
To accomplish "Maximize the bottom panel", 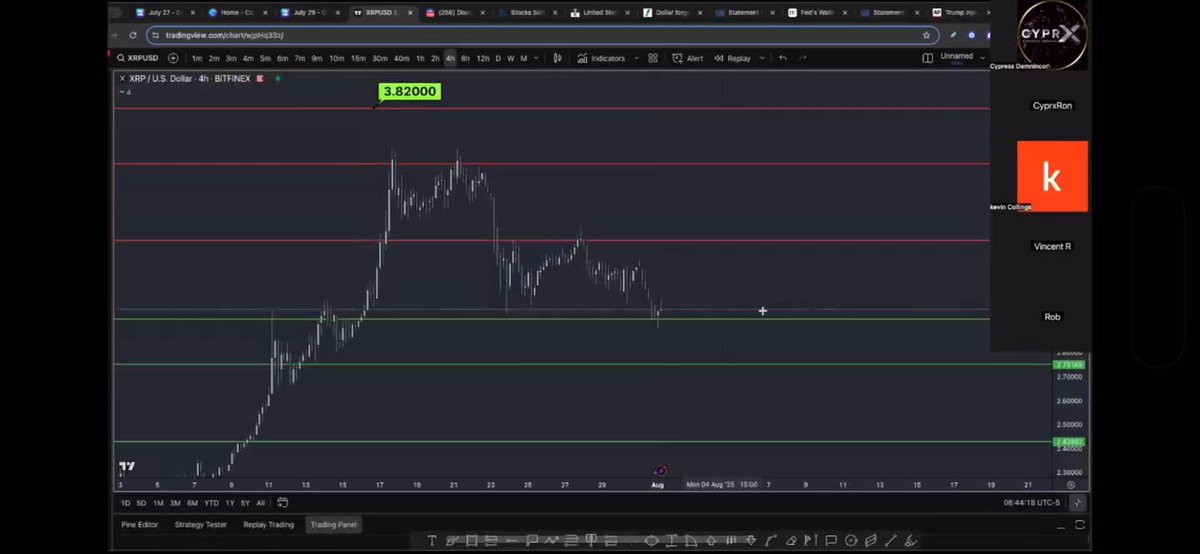I will (x=1080, y=524).
